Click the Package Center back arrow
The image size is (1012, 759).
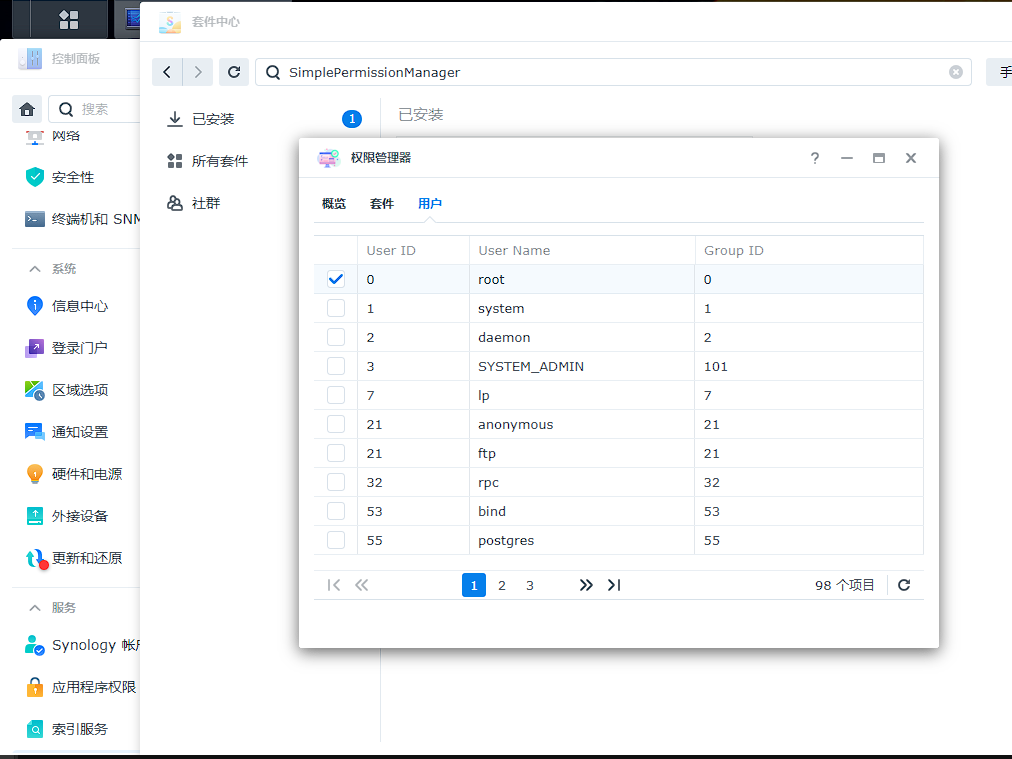click(x=167, y=72)
